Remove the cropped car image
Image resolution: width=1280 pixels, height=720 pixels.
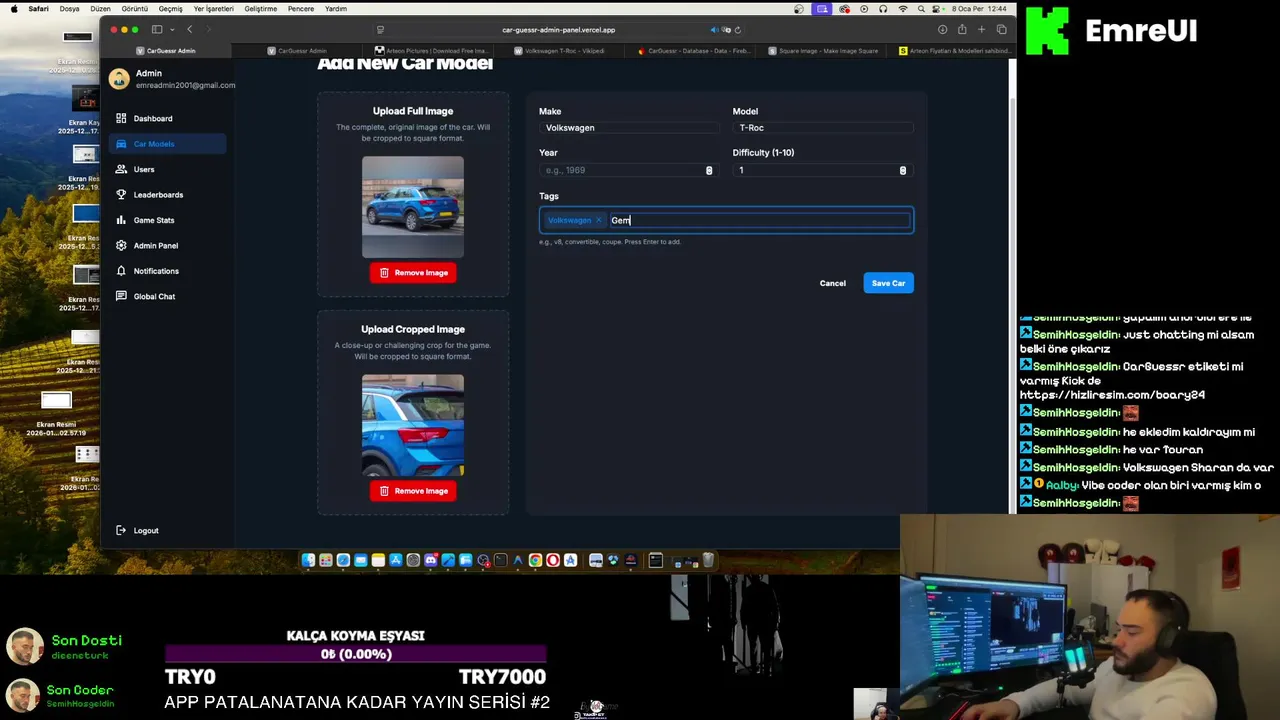413,490
